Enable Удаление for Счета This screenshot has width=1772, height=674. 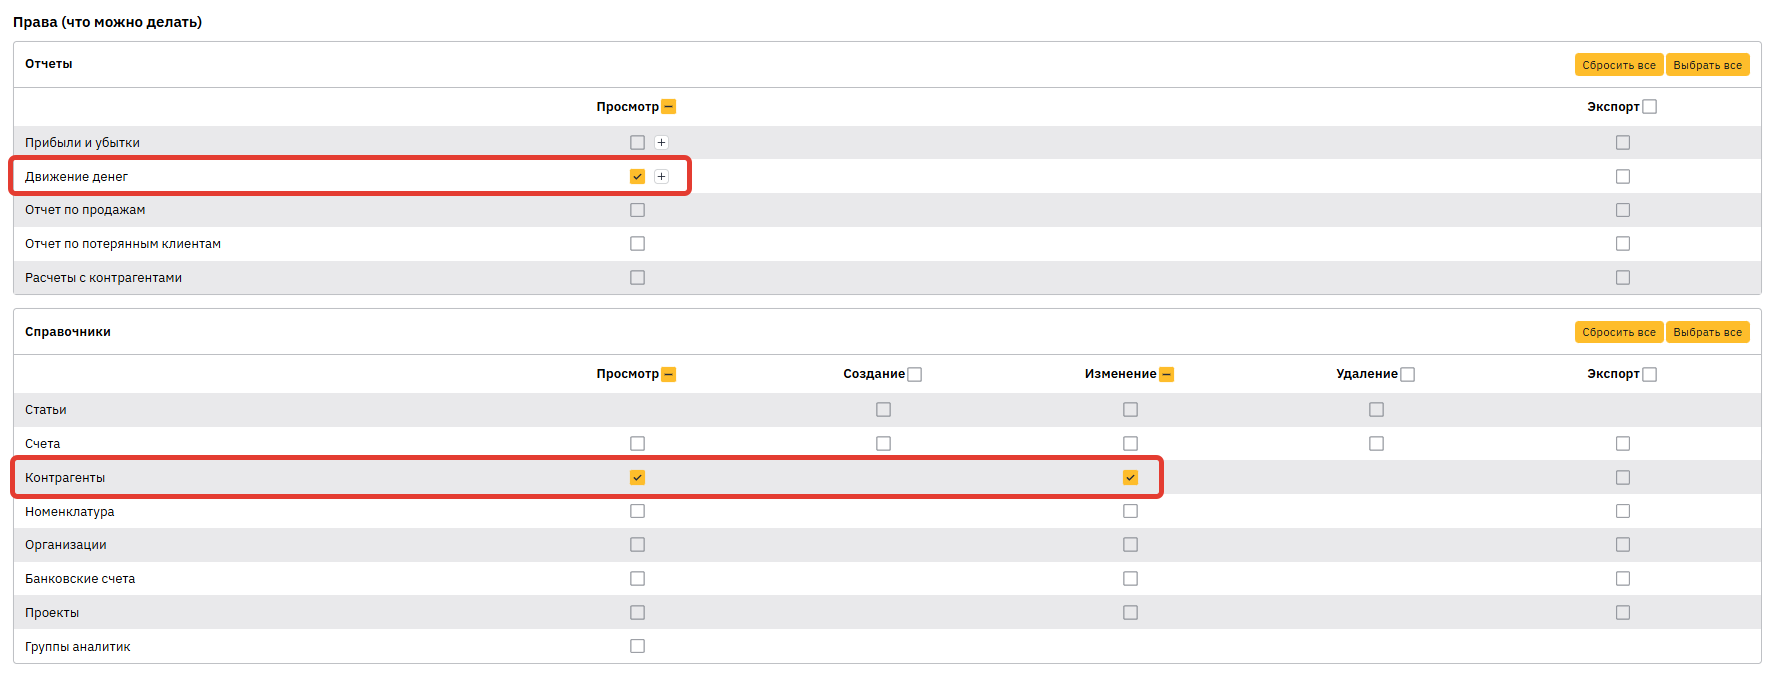tap(1376, 444)
